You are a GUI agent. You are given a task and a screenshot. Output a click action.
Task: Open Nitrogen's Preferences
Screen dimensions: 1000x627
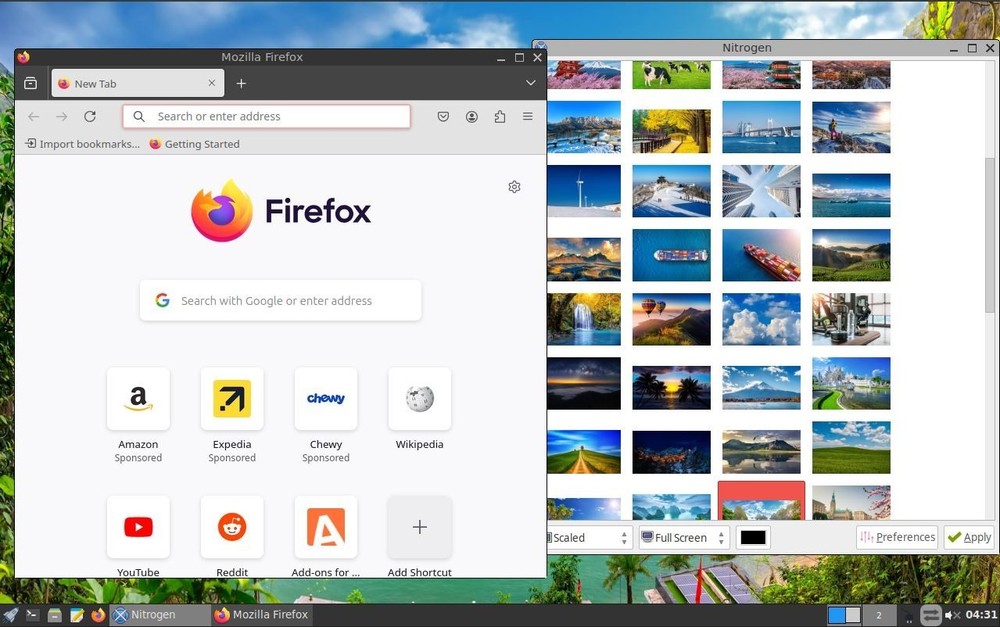(x=897, y=537)
